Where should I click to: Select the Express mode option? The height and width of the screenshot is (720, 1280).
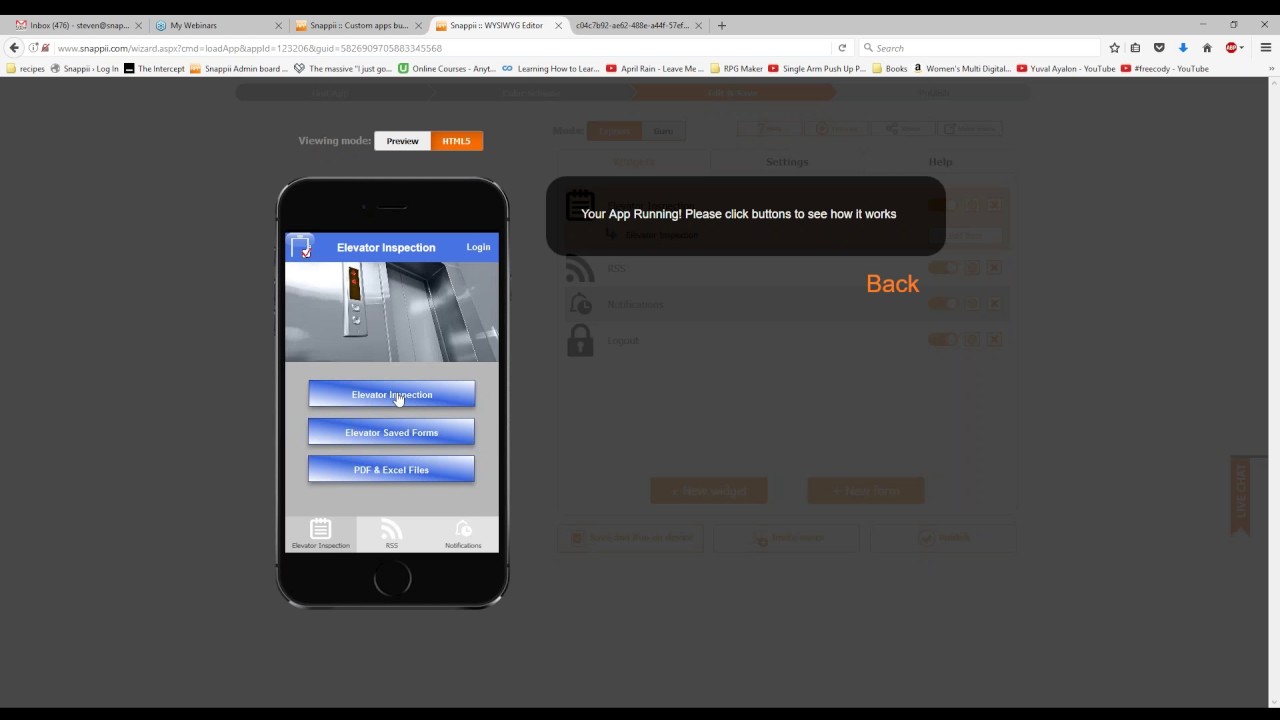[x=615, y=131]
